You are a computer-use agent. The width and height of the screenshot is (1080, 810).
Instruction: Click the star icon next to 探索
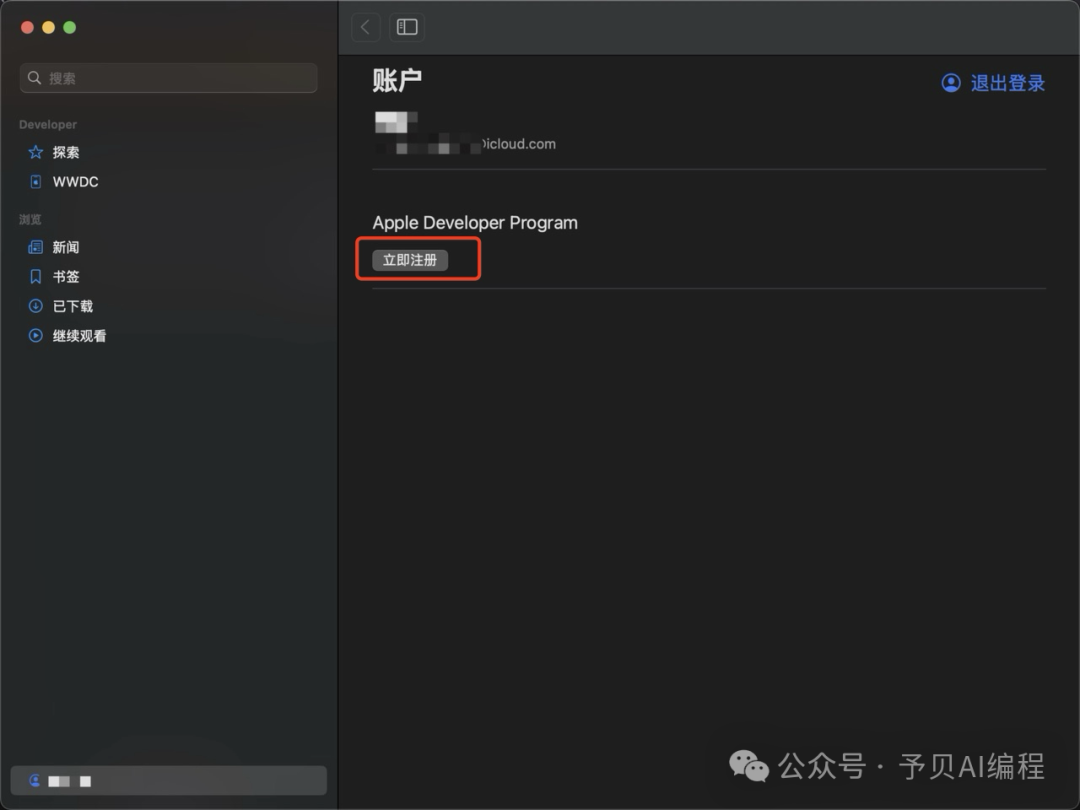35,152
